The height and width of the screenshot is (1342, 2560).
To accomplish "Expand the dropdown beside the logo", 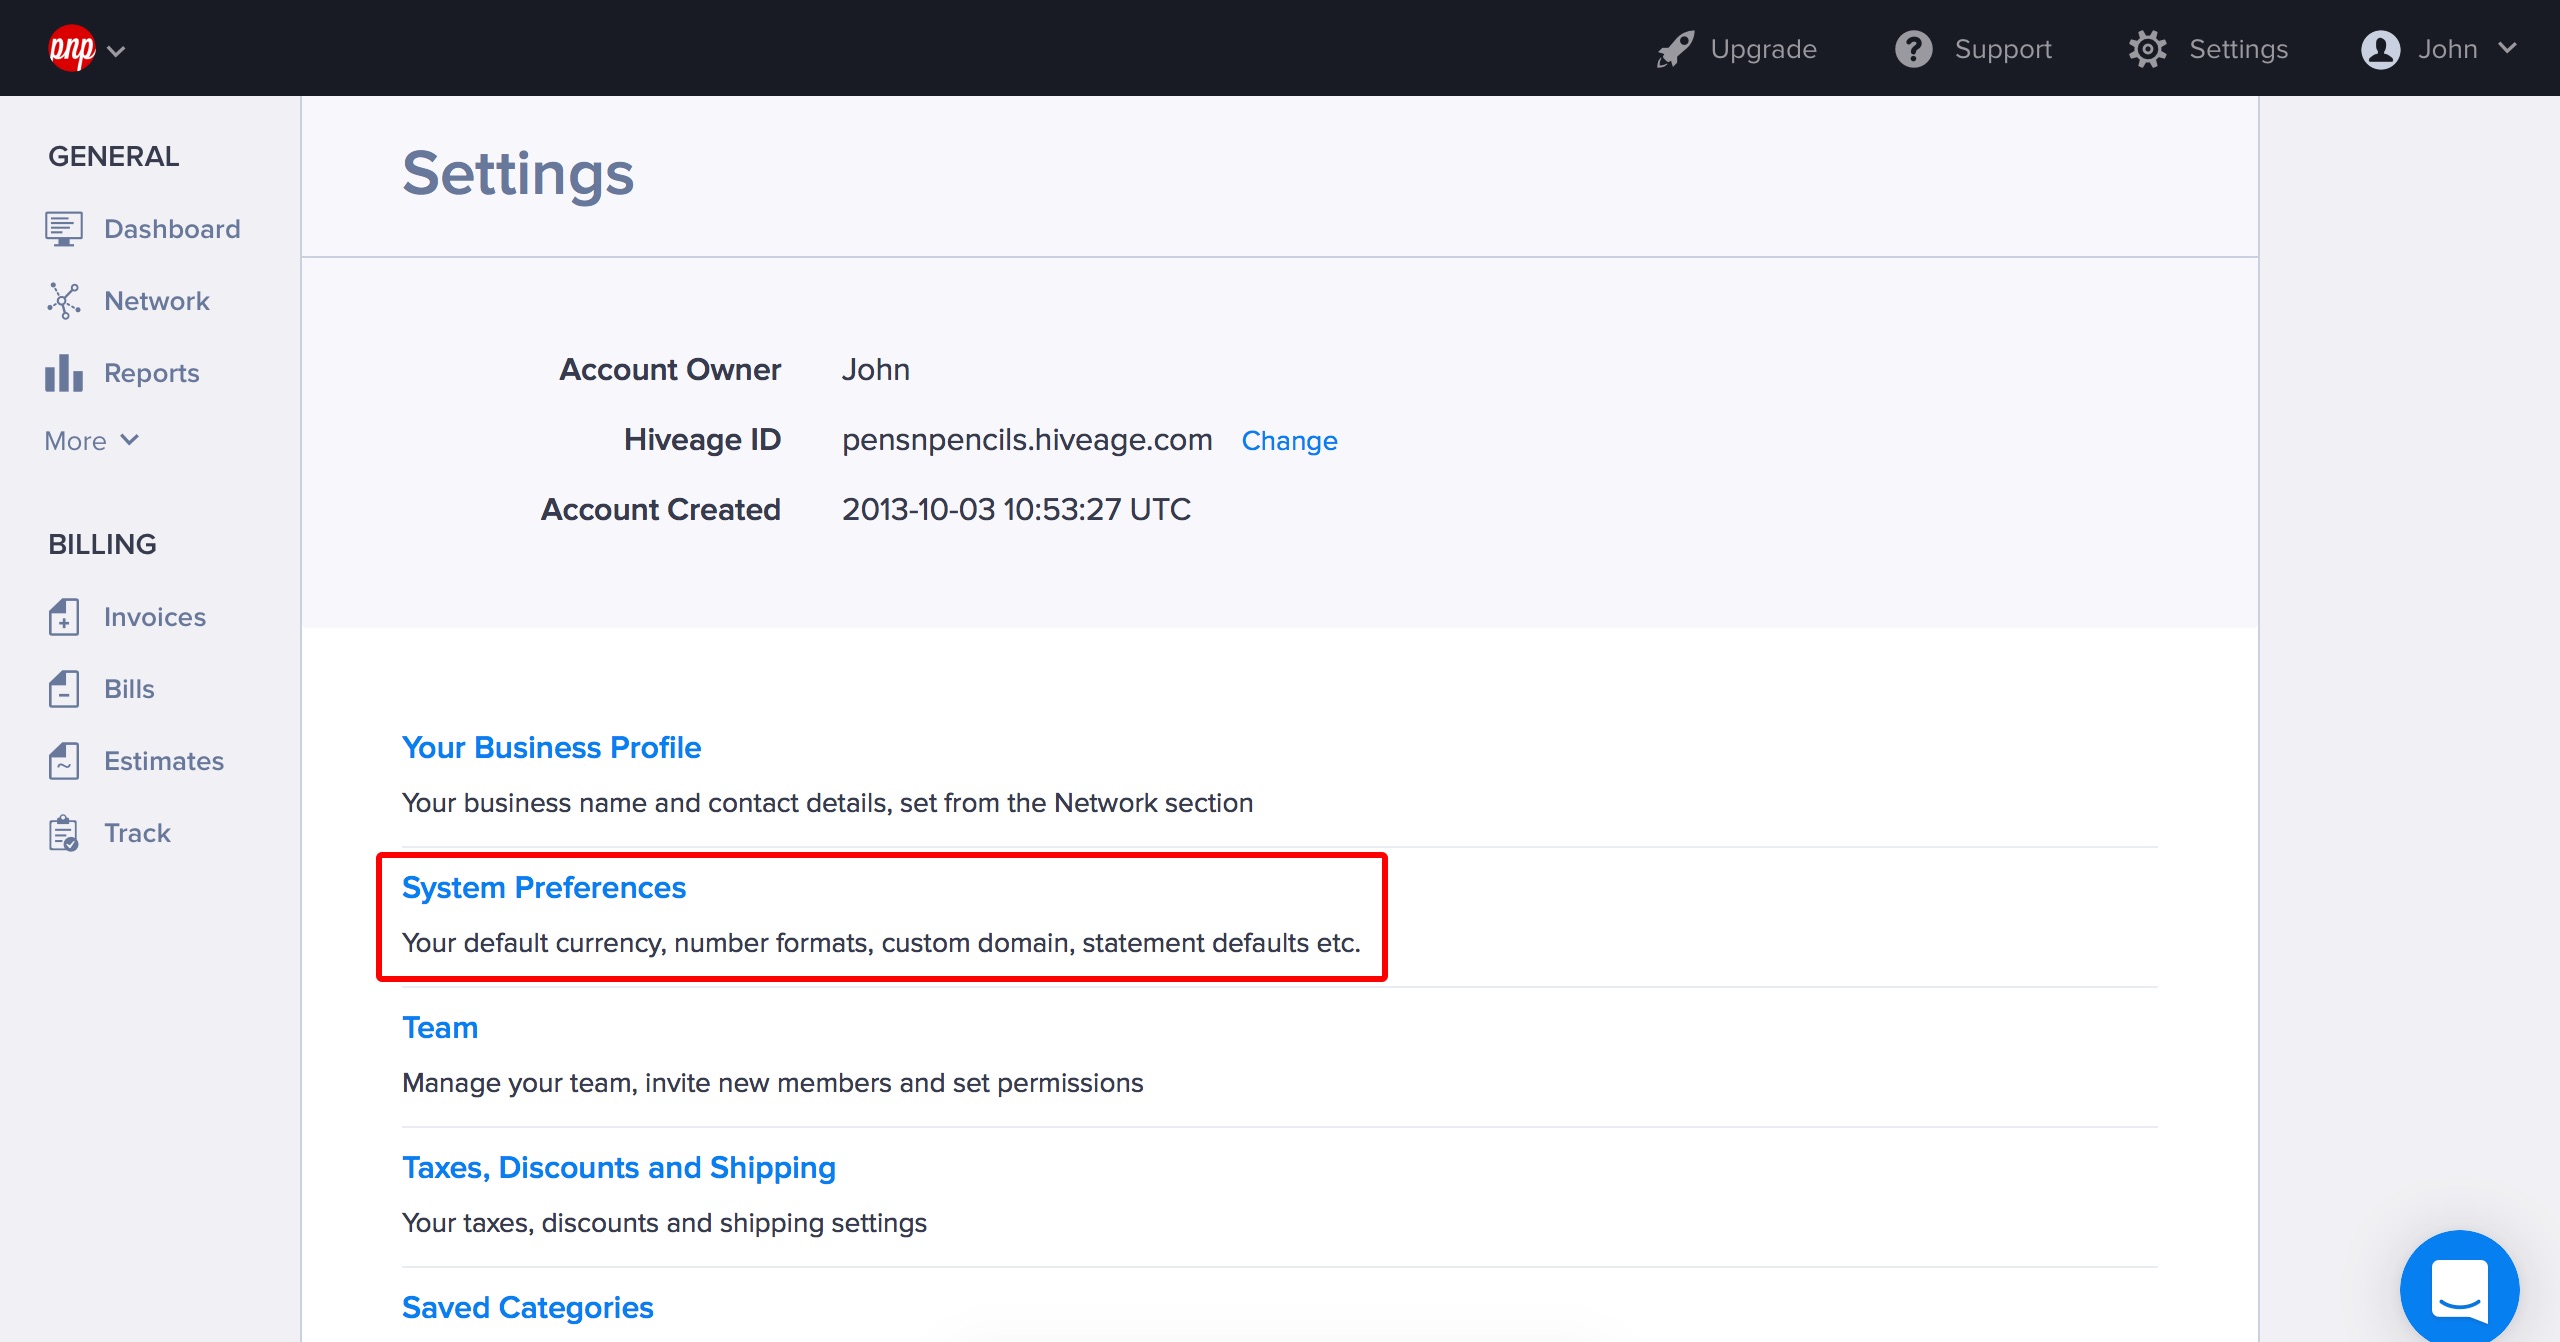I will (116, 51).
